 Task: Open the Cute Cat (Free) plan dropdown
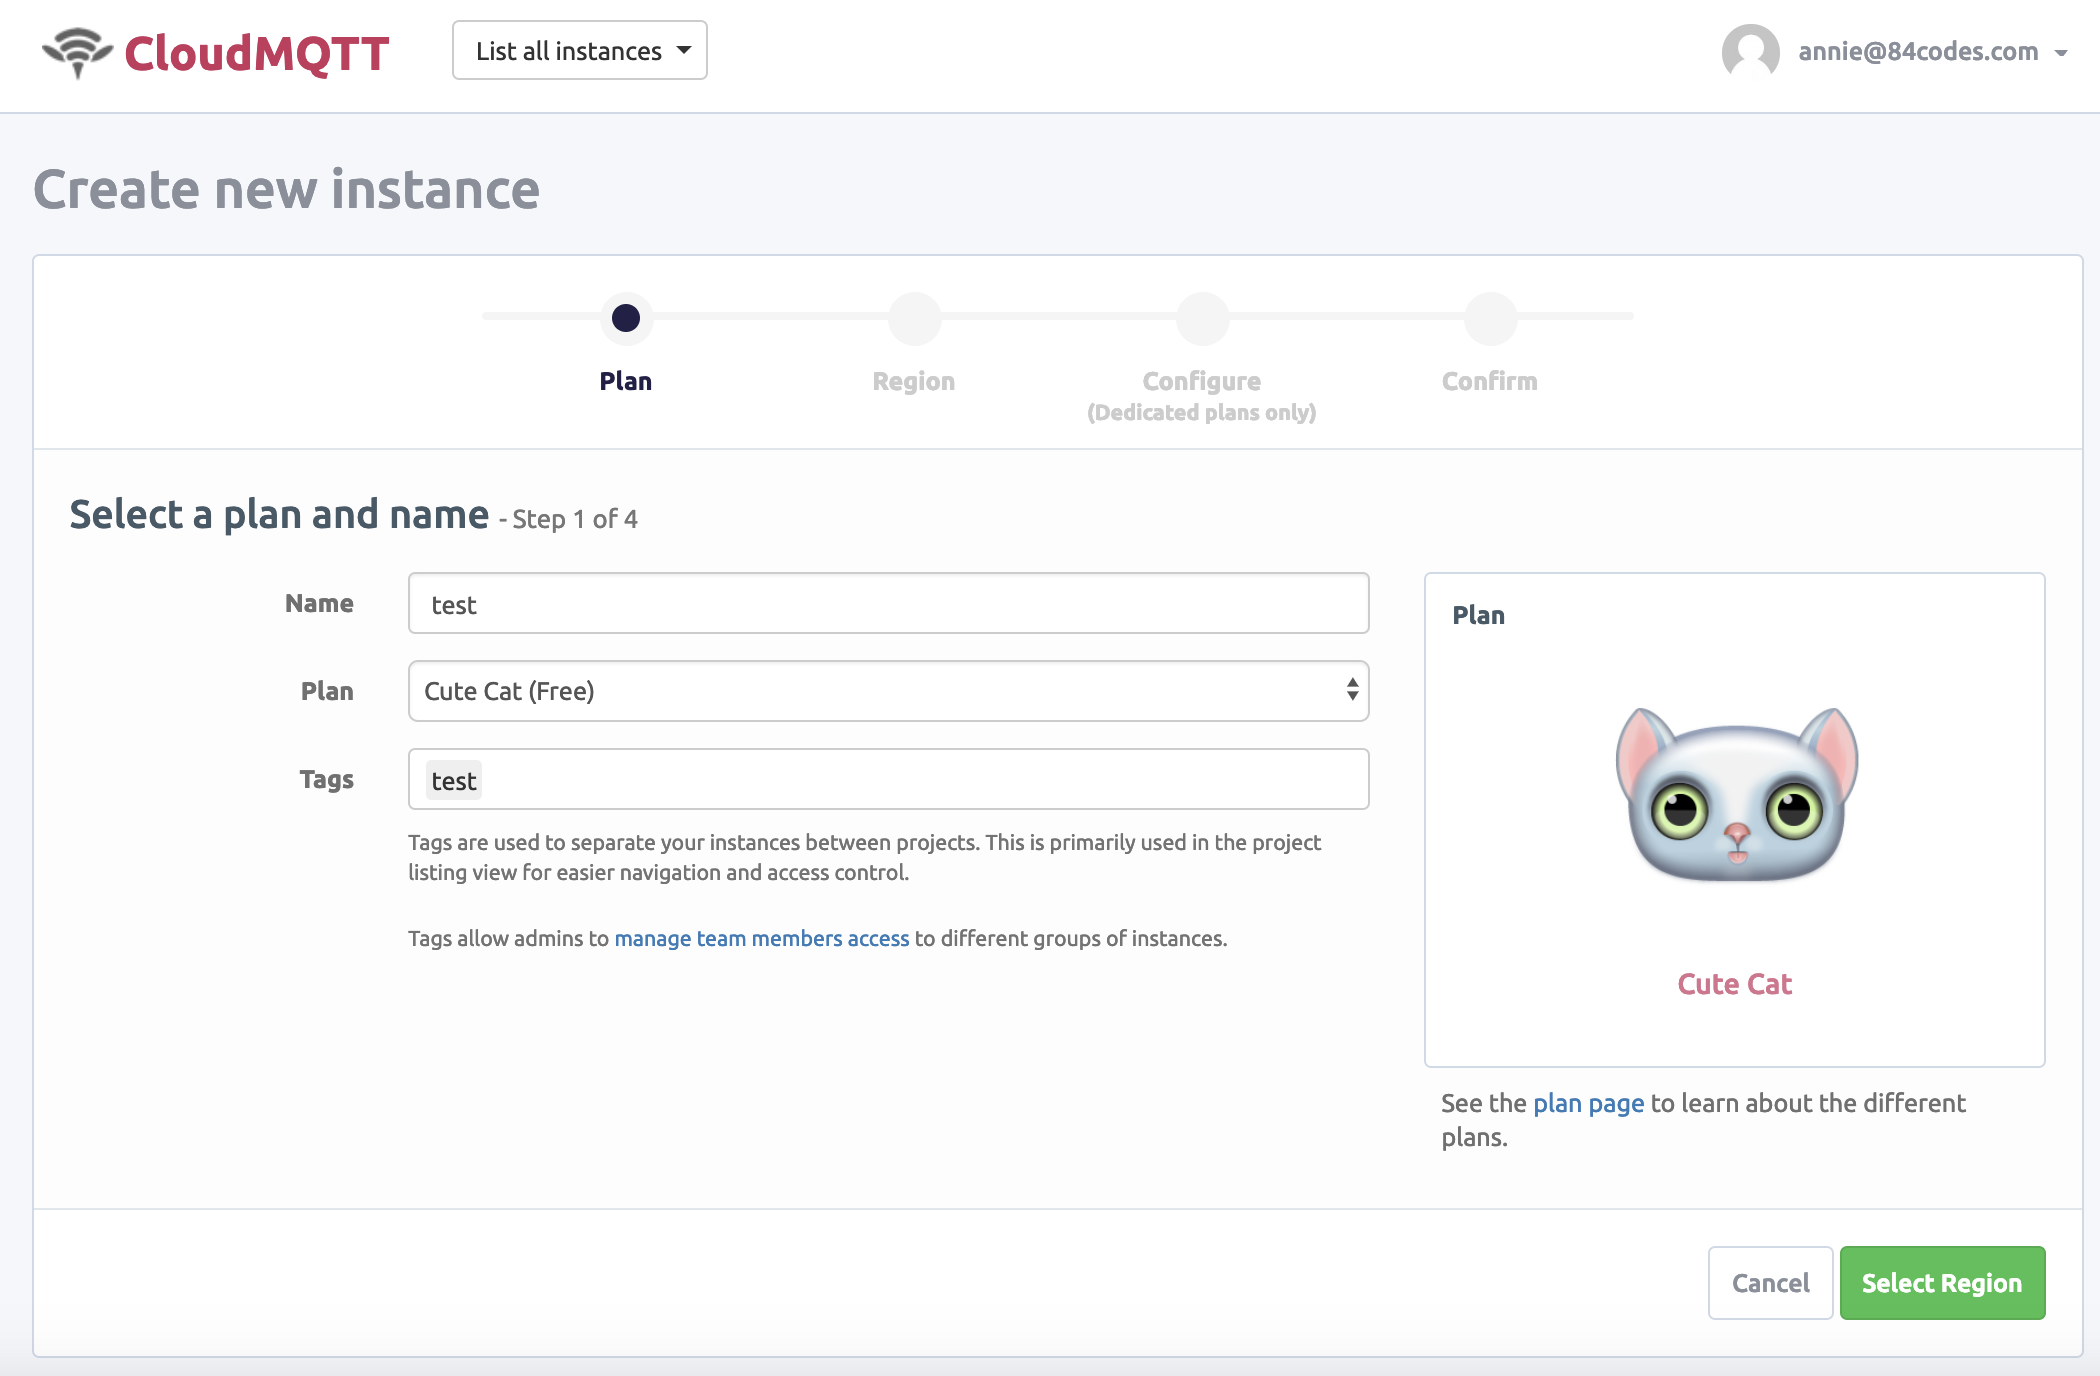coord(888,691)
